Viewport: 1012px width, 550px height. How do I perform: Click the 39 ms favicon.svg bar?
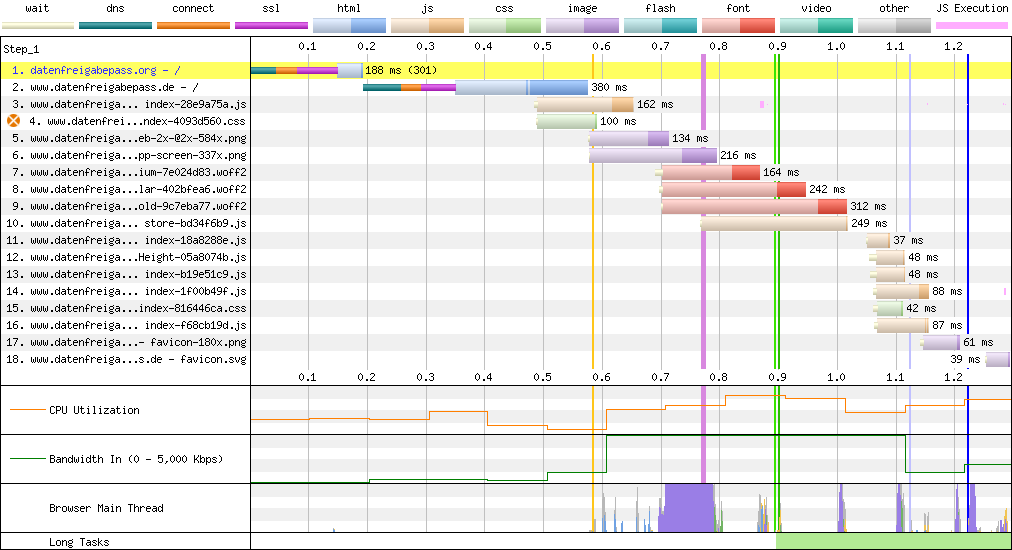coord(997,359)
